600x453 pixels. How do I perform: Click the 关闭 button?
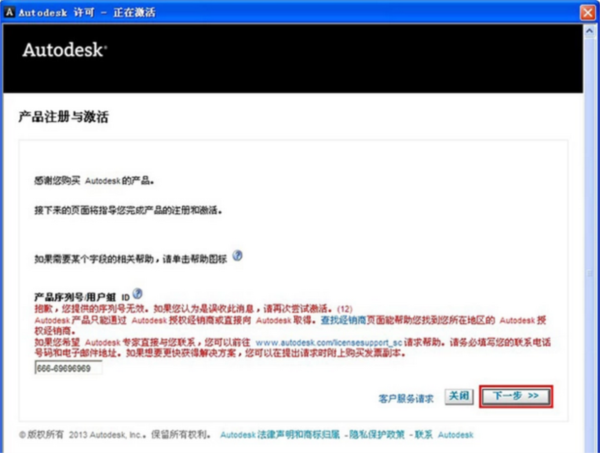coord(459,396)
